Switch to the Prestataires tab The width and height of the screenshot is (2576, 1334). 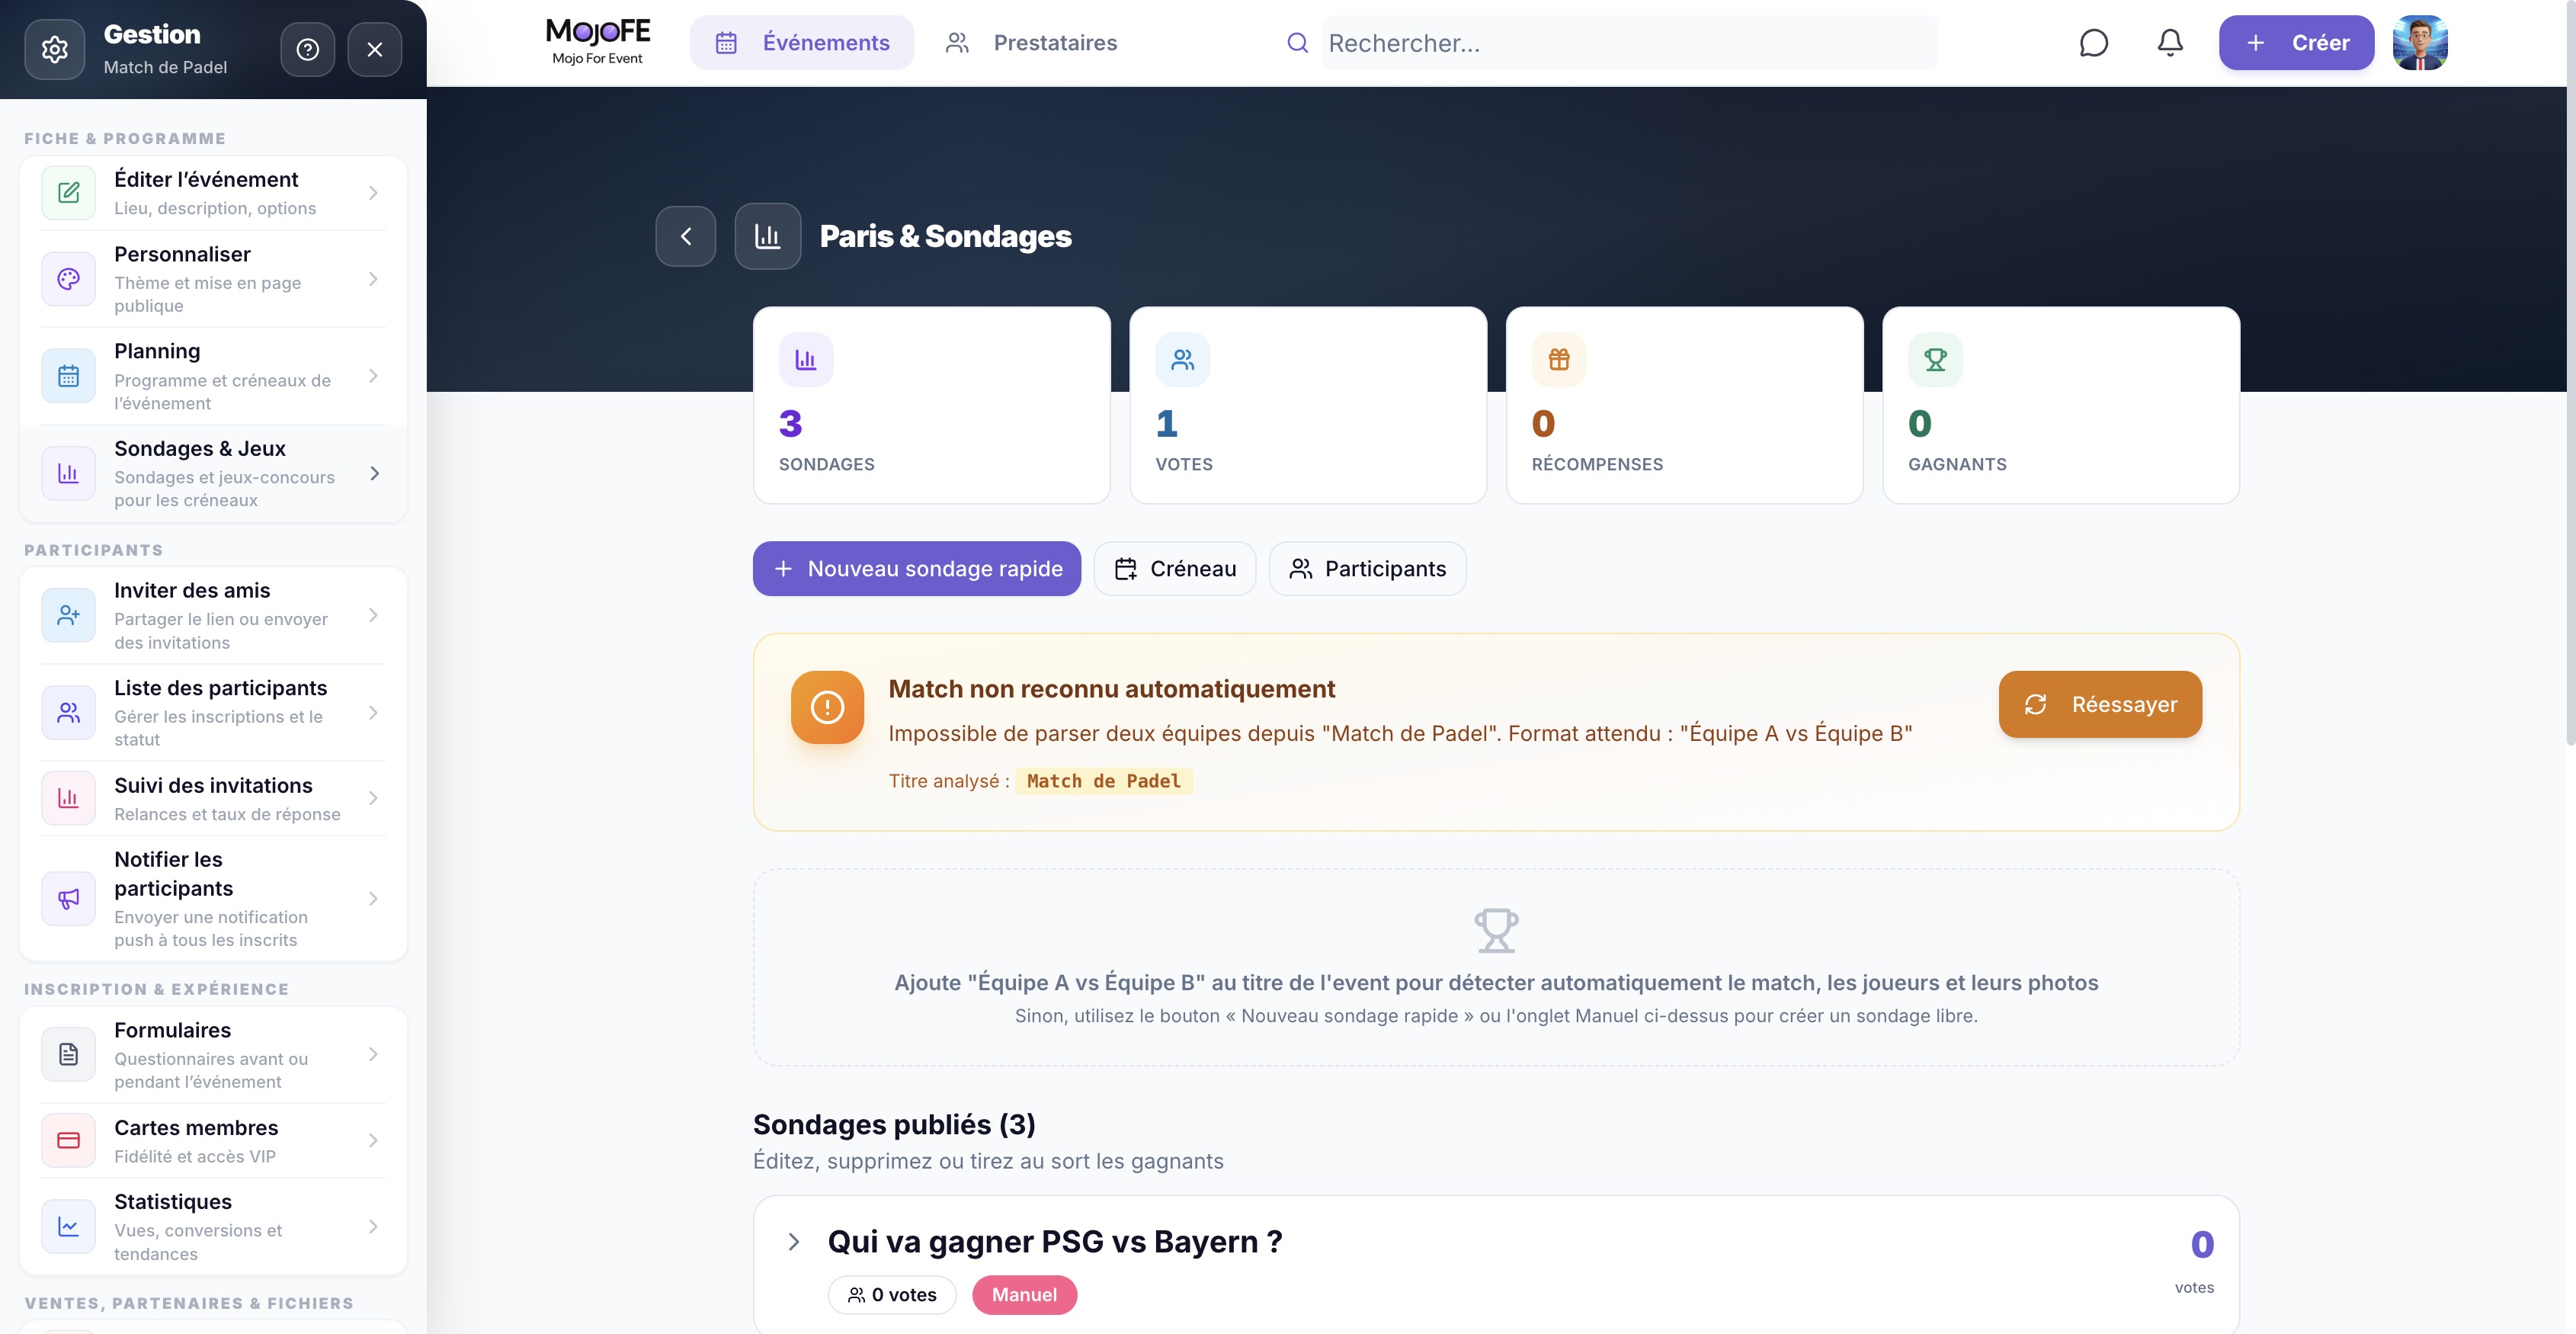pos(1031,43)
